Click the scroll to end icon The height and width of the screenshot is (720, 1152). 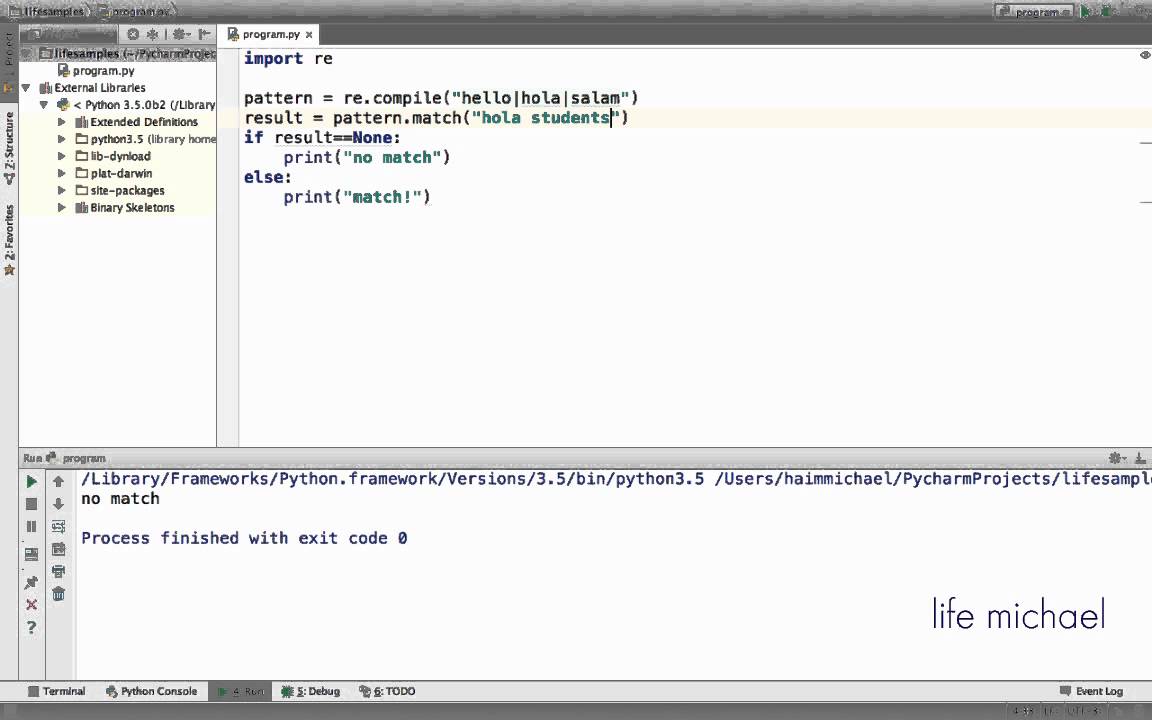pos(58,549)
